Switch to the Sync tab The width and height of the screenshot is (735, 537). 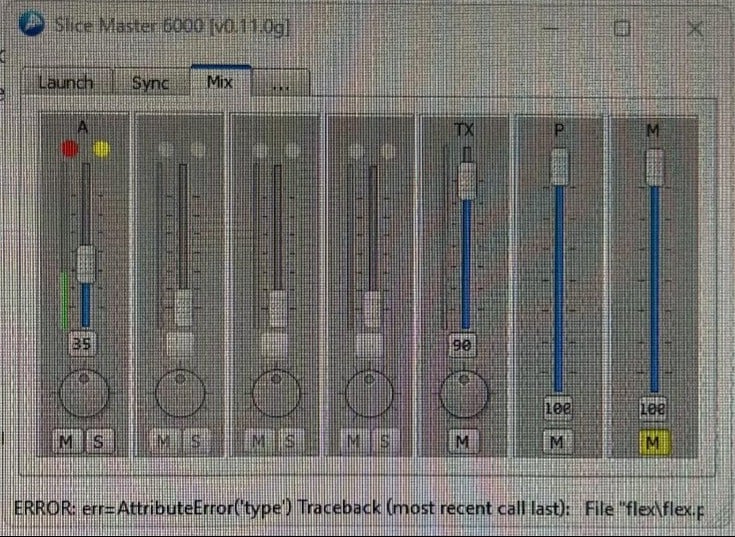151,82
